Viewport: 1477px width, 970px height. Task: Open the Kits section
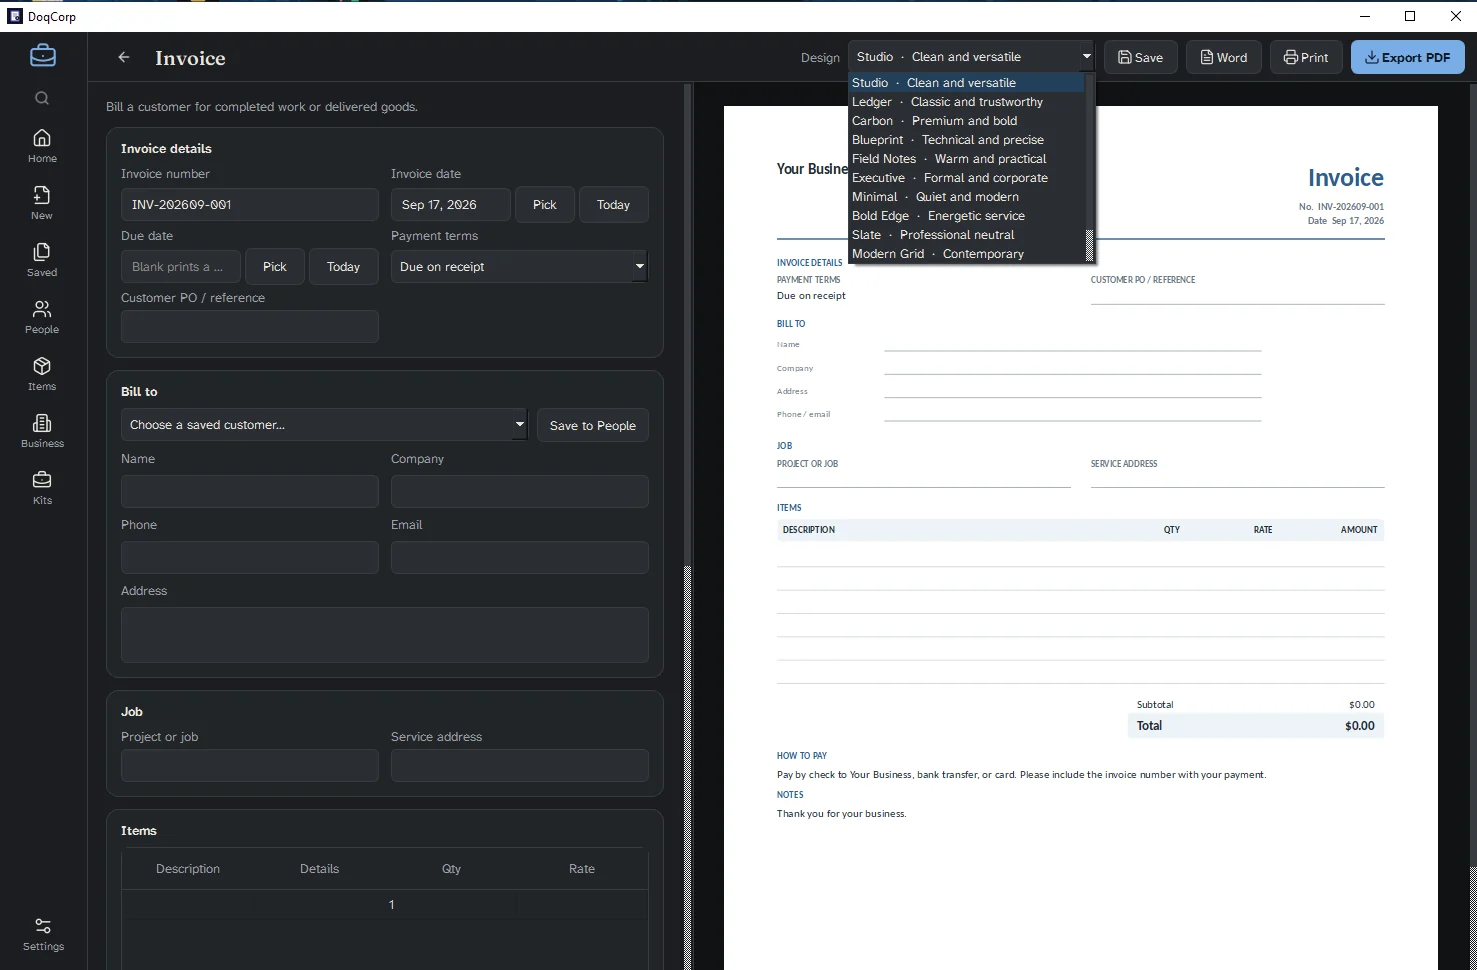(42, 488)
